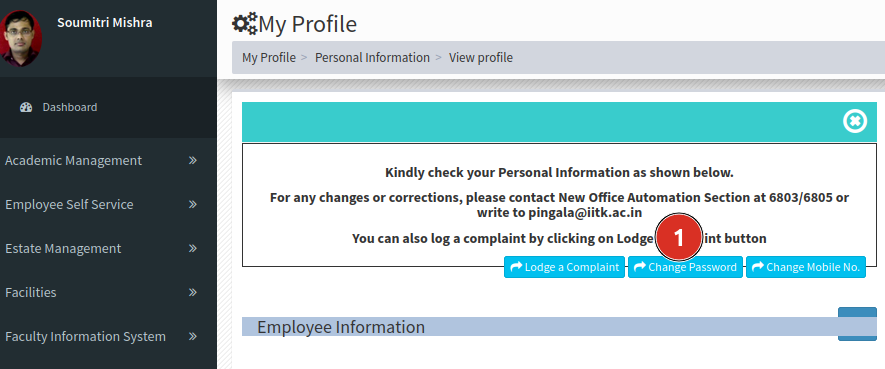Click the Dashboard speedometer icon
The height and width of the screenshot is (369, 885).
coord(26,107)
